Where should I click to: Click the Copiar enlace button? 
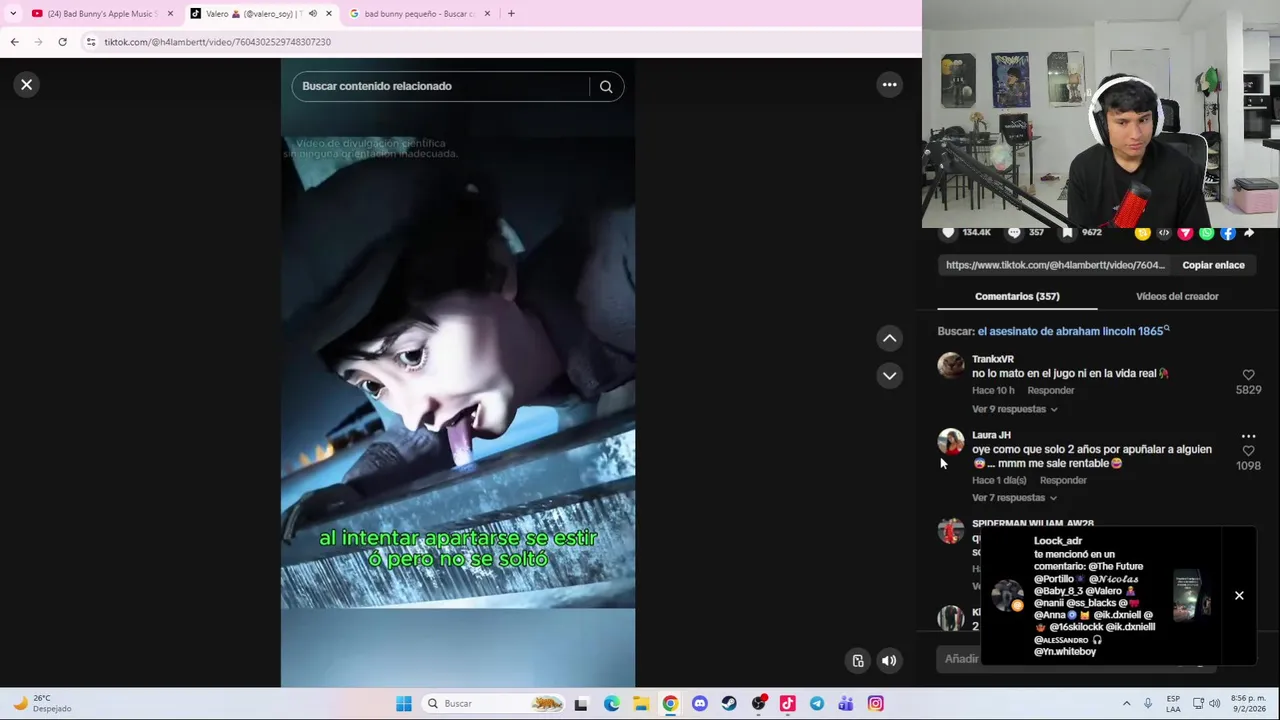[1213, 265]
